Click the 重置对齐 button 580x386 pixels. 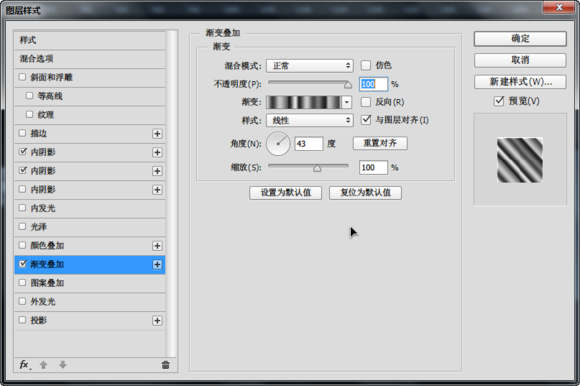pyautogui.click(x=380, y=143)
